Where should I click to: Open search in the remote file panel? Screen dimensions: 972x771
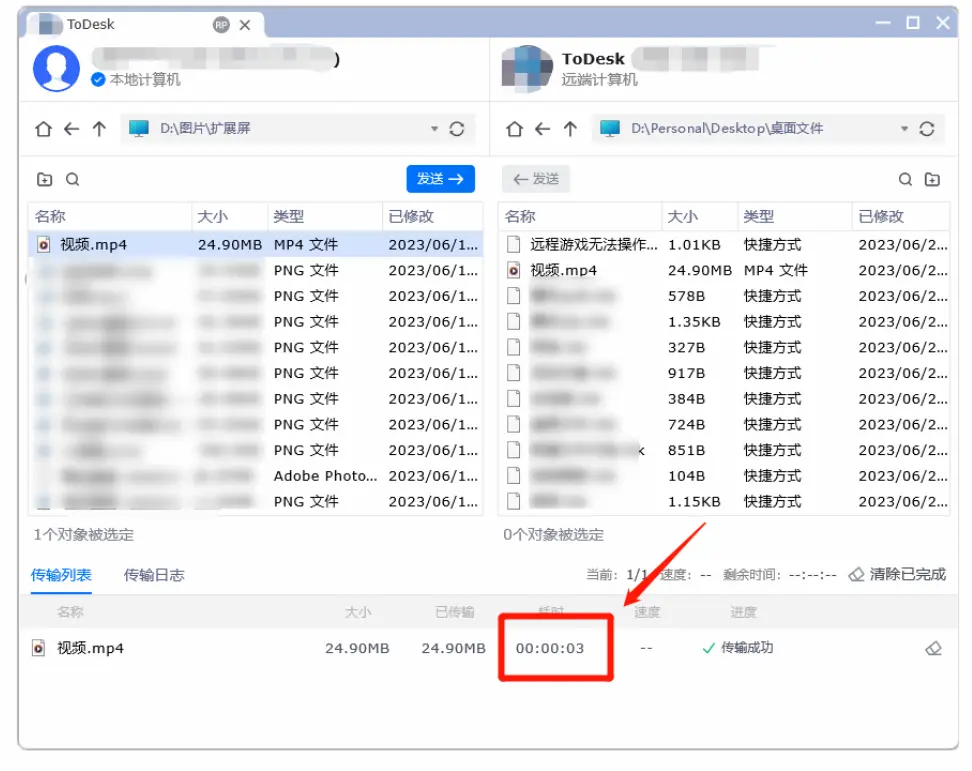tap(905, 179)
